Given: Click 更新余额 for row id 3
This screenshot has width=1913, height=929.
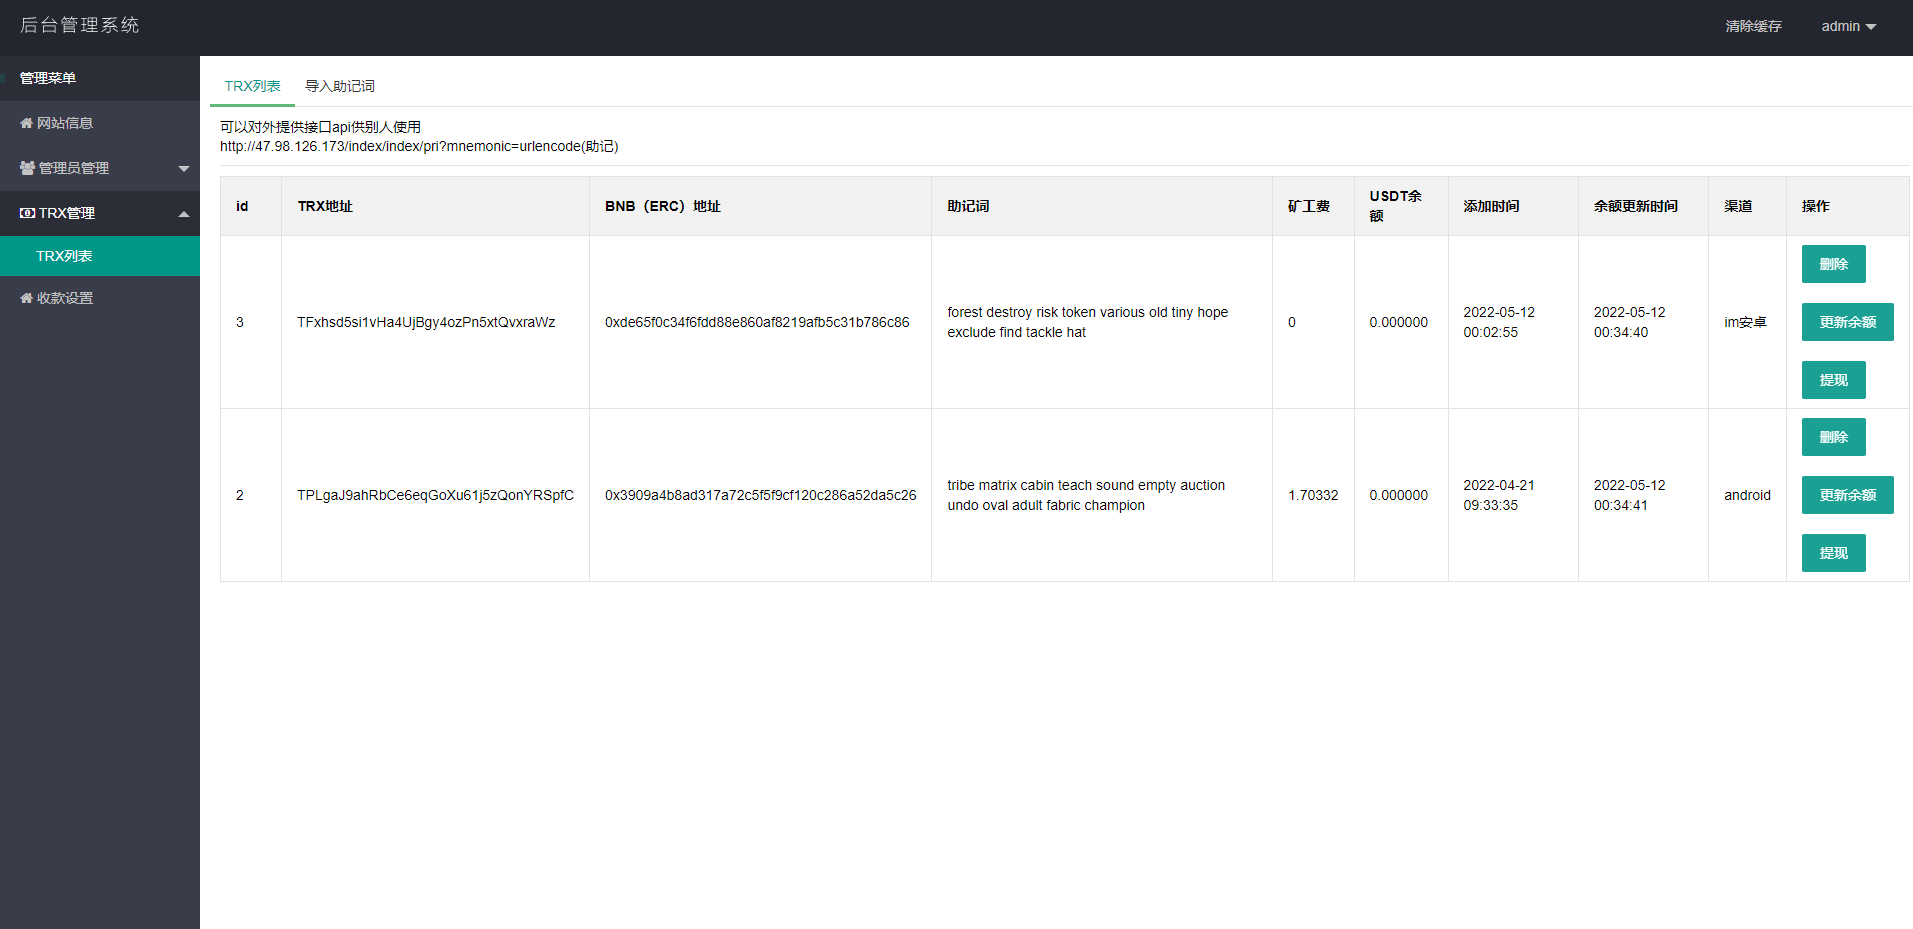Looking at the screenshot, I should [1847, 322].
